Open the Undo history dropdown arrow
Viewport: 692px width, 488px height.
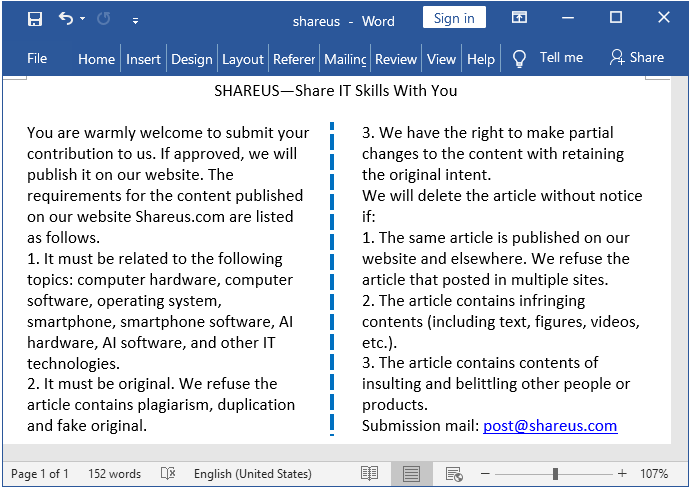point(83,19)
